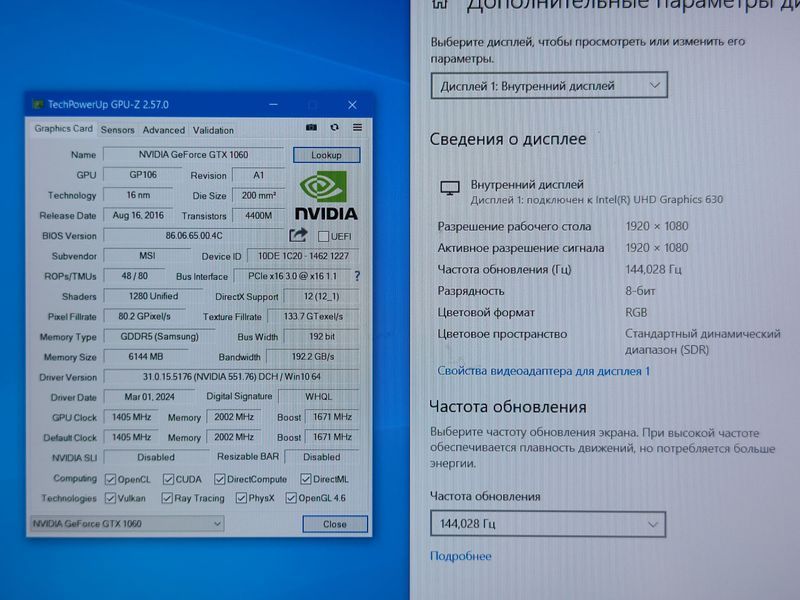The image size is (800, 600).
Task: Open the Дисплей 1: Внутренний дисплей dropdown
Action: point(549,86)
